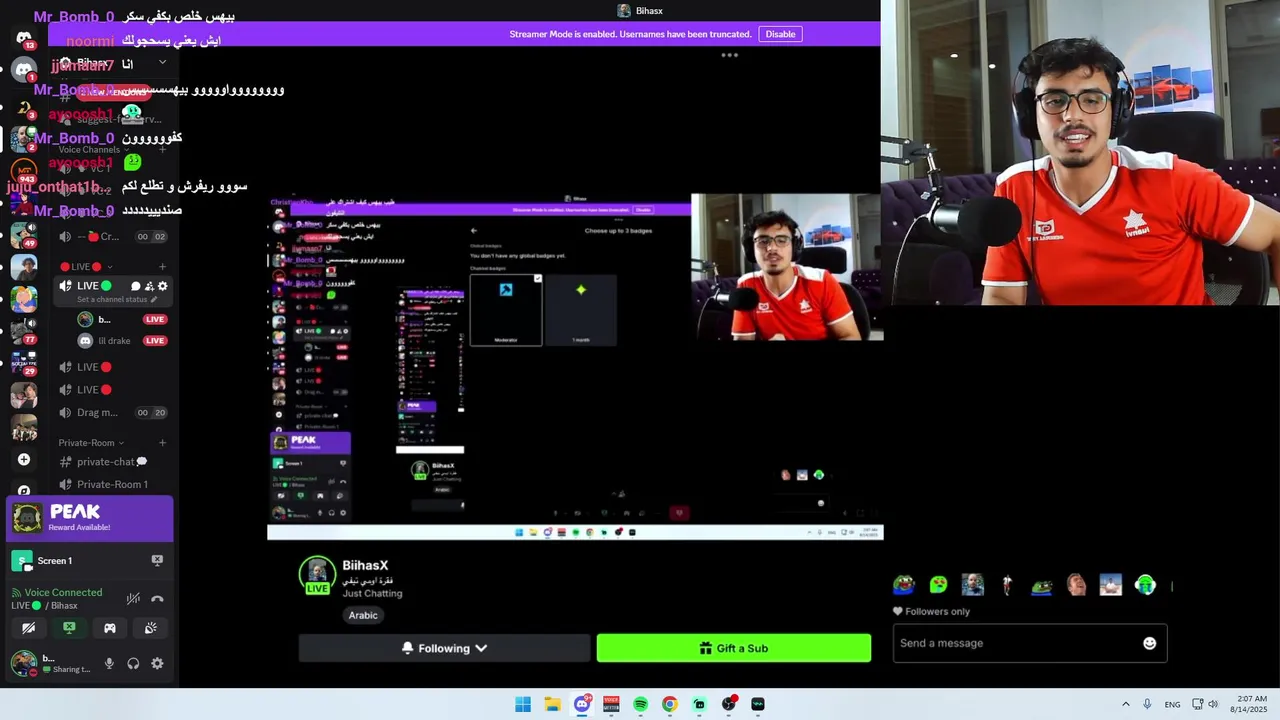
Task: Open Discord User Settings gear
Action: [x=157, y=663]
